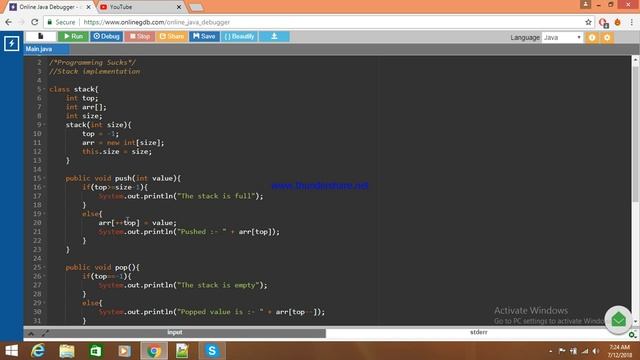Screen dimensions: 640x360
Task: Switch to the Main.java file tab
Action: coord(46,49)
